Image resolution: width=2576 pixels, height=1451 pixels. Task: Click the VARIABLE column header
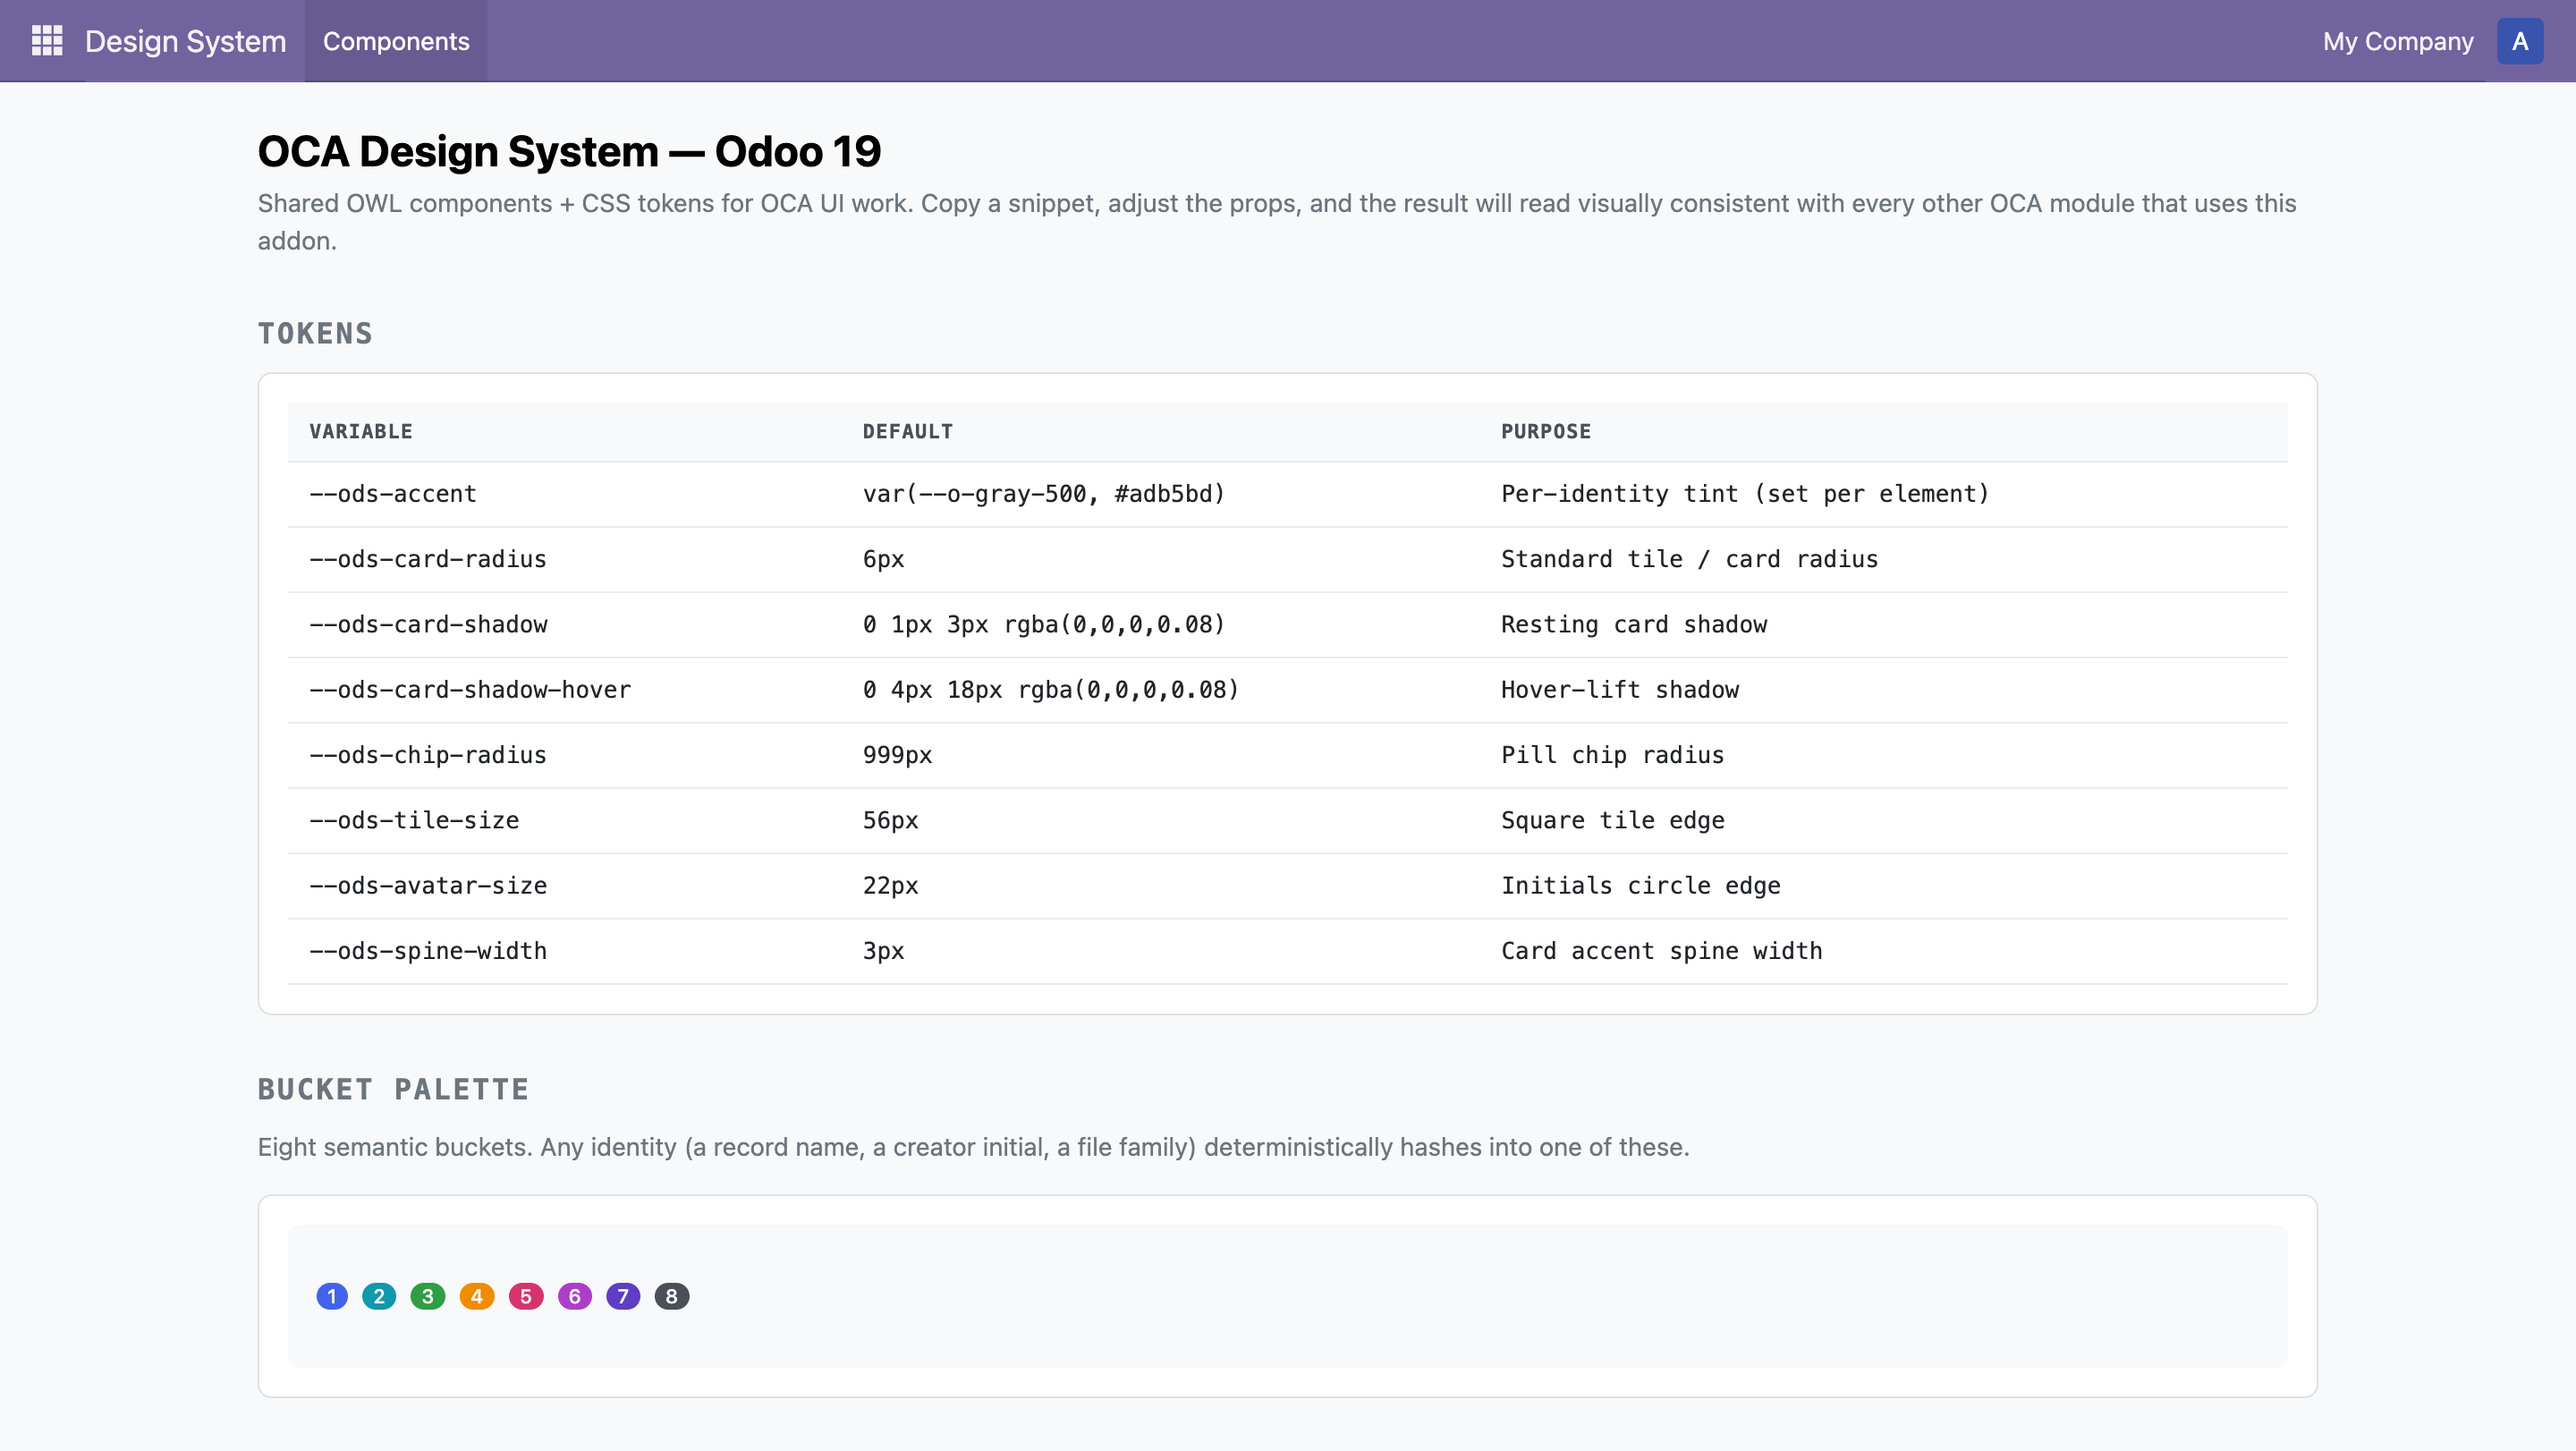pos(361,431)
